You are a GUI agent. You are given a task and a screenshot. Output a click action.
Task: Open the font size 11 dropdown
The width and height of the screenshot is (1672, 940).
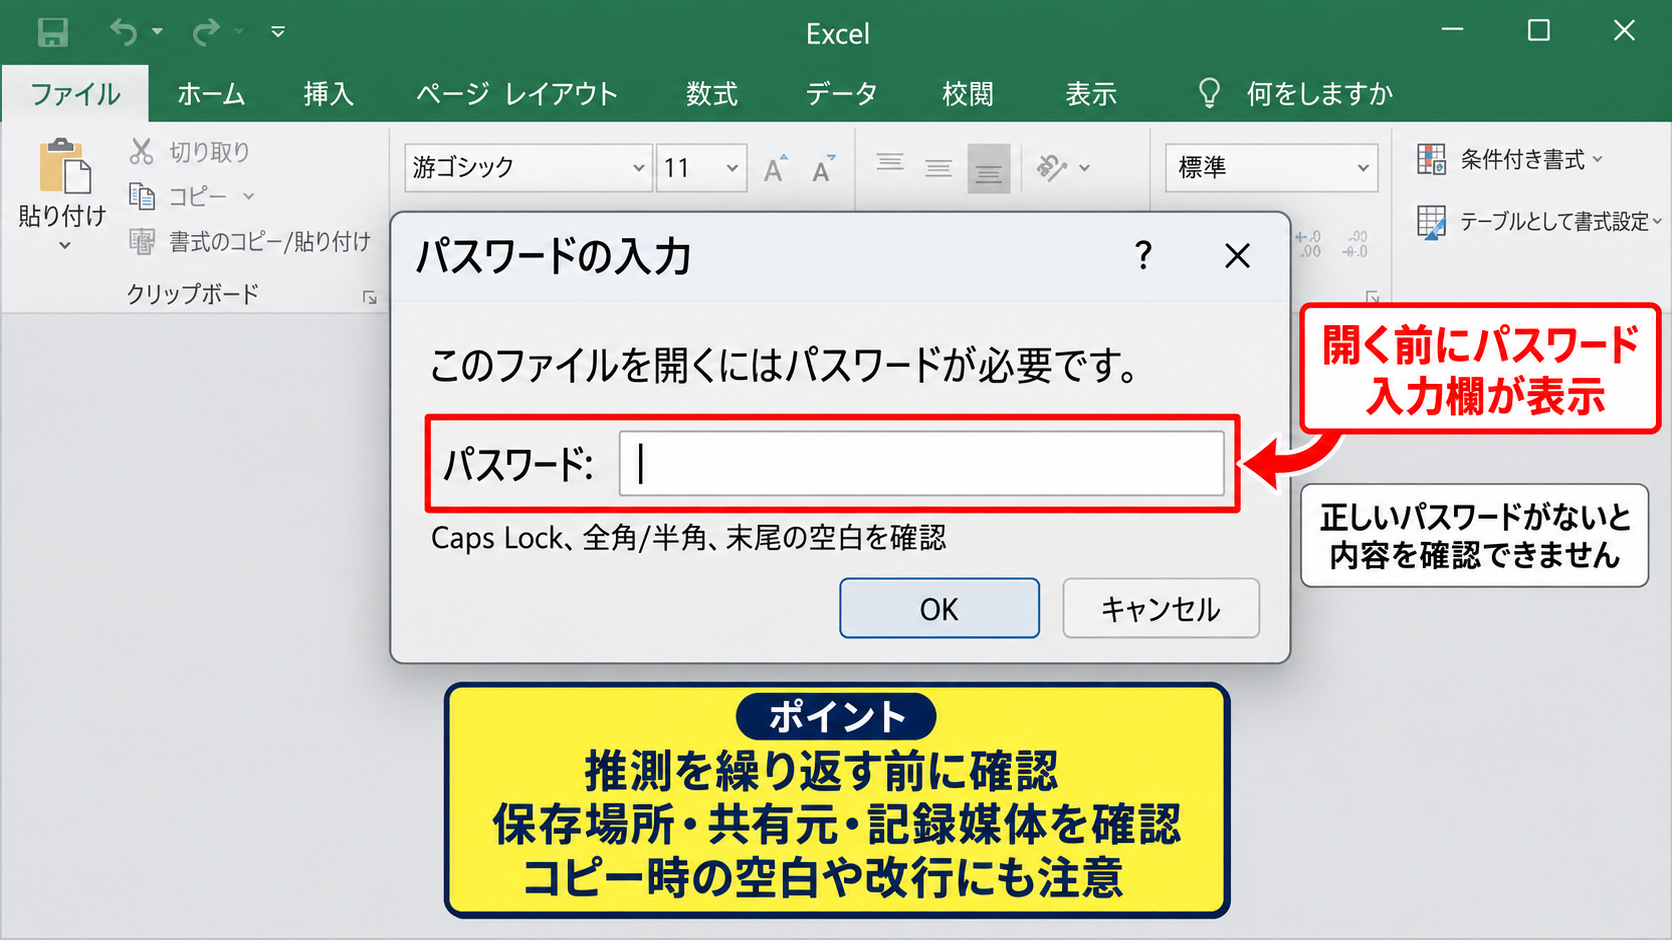click(x=732, y=168)
